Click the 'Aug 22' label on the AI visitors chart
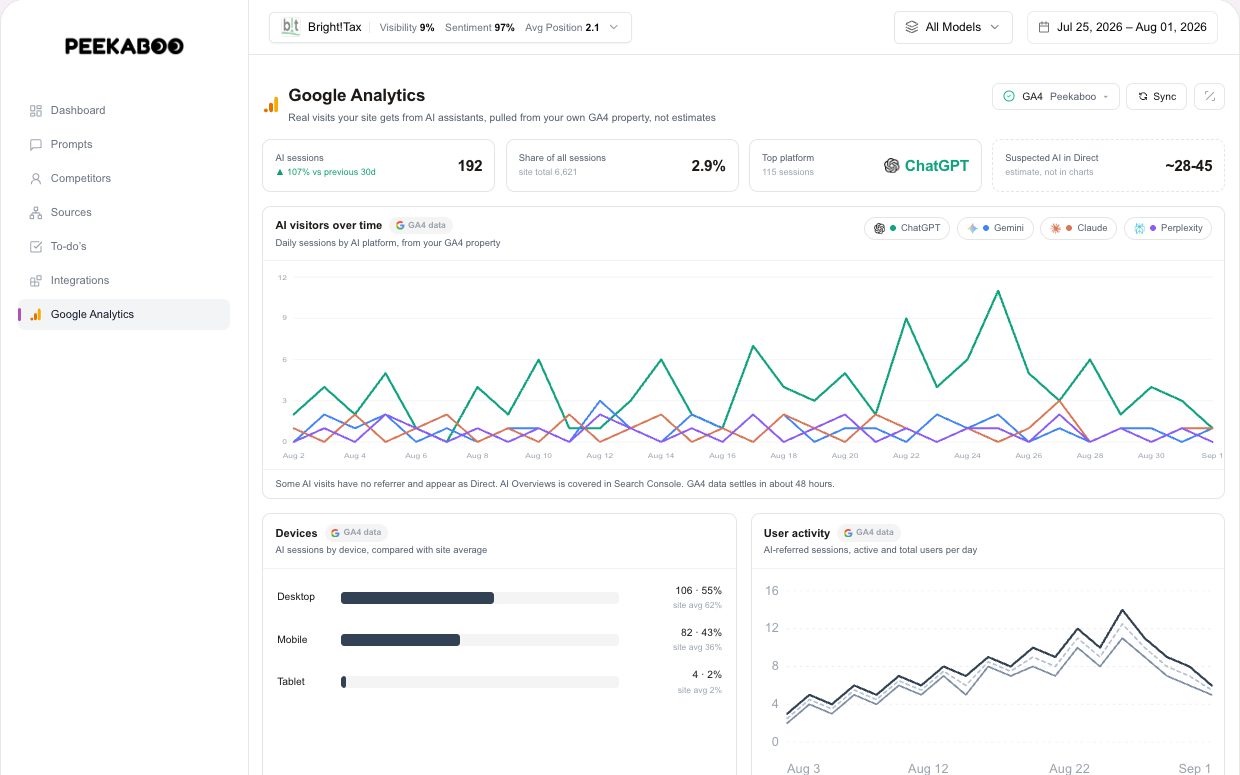This screenshot has height=775, width=1240. [x=906, y=455]
